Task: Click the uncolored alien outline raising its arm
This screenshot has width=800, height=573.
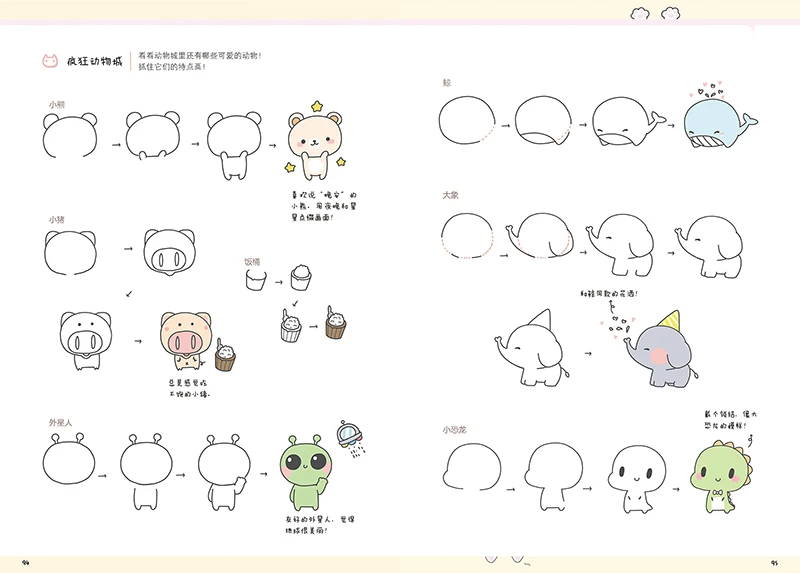Action: click(223, 472)
